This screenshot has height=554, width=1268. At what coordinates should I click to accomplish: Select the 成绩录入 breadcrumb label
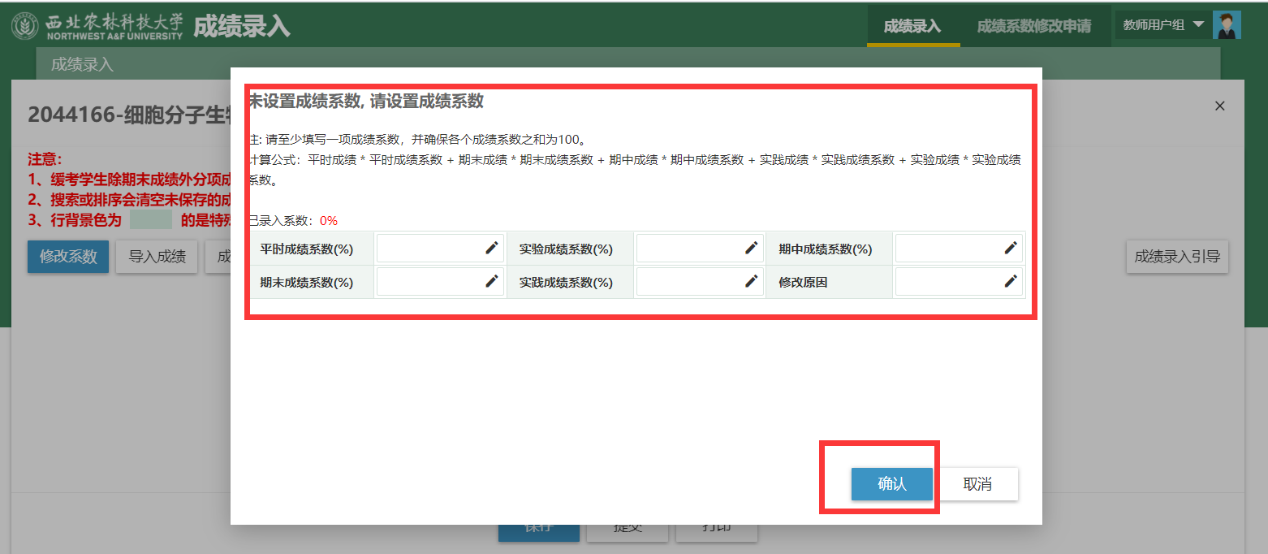82,65
